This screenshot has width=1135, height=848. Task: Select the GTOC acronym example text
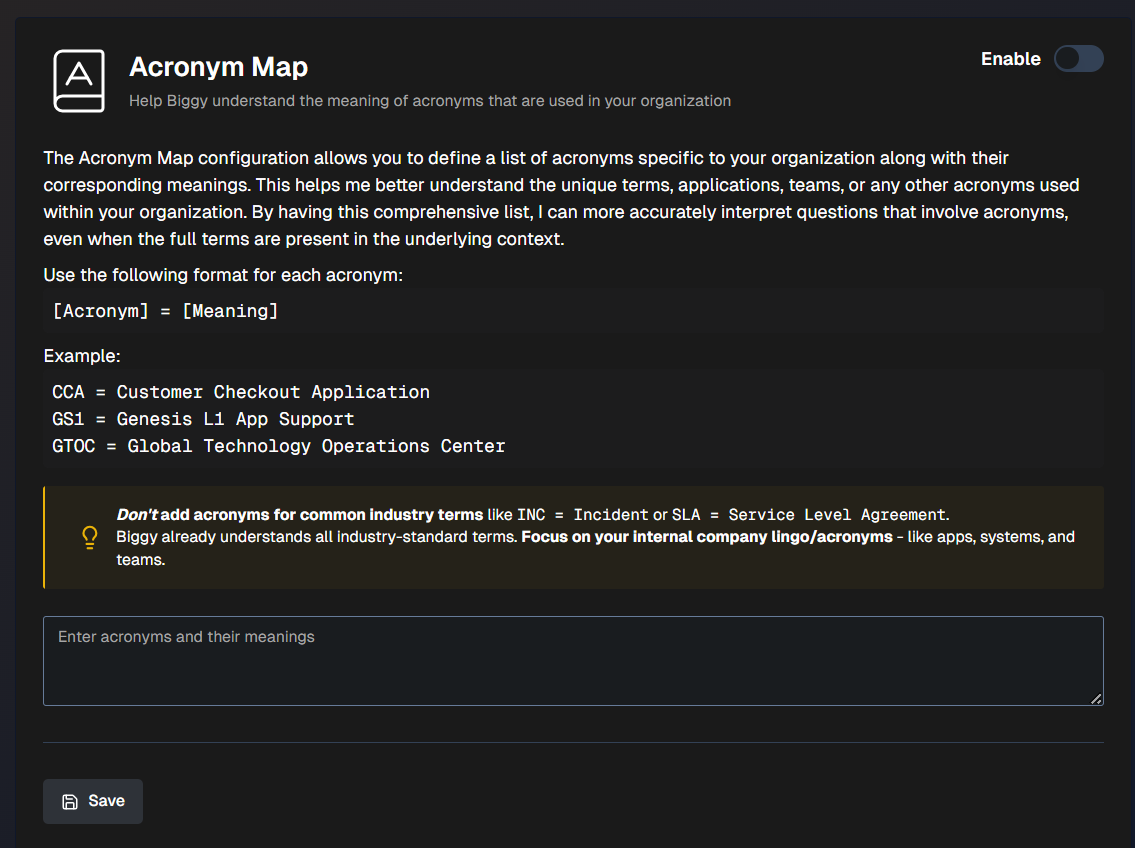point(277,445)
